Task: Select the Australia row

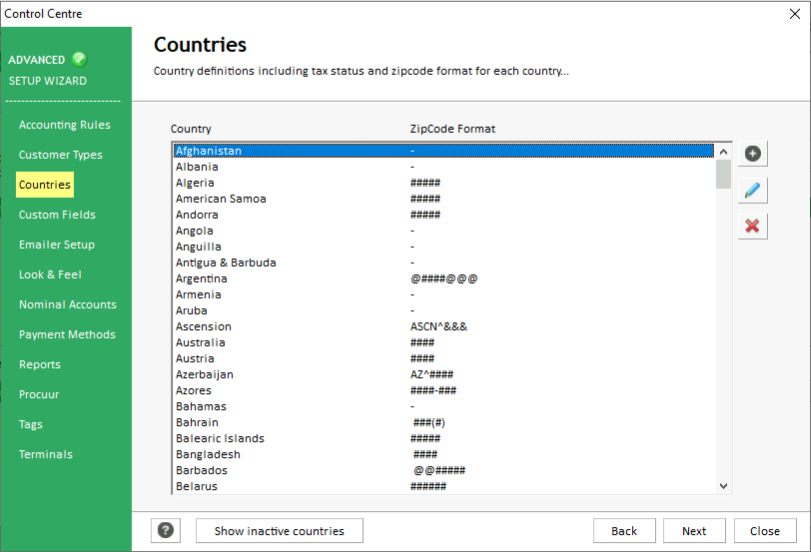Action: click(x=444, y=342)
